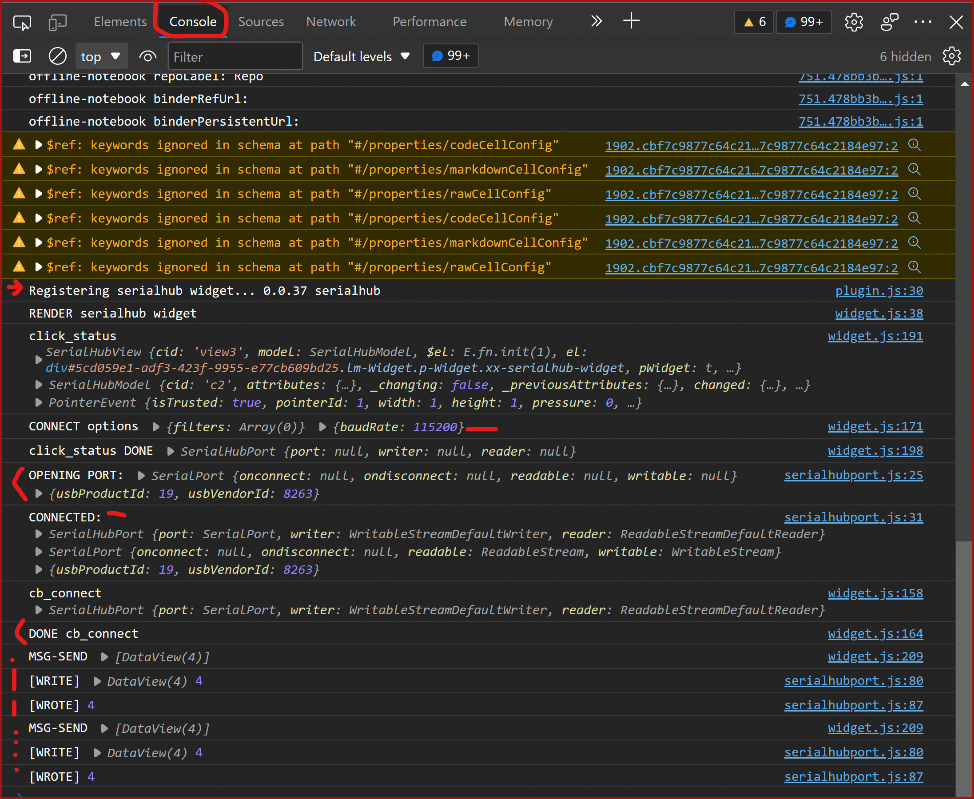This screenshot has width=974, height=799.
Task: Open the Network tab
Action: tap(331, 22)
